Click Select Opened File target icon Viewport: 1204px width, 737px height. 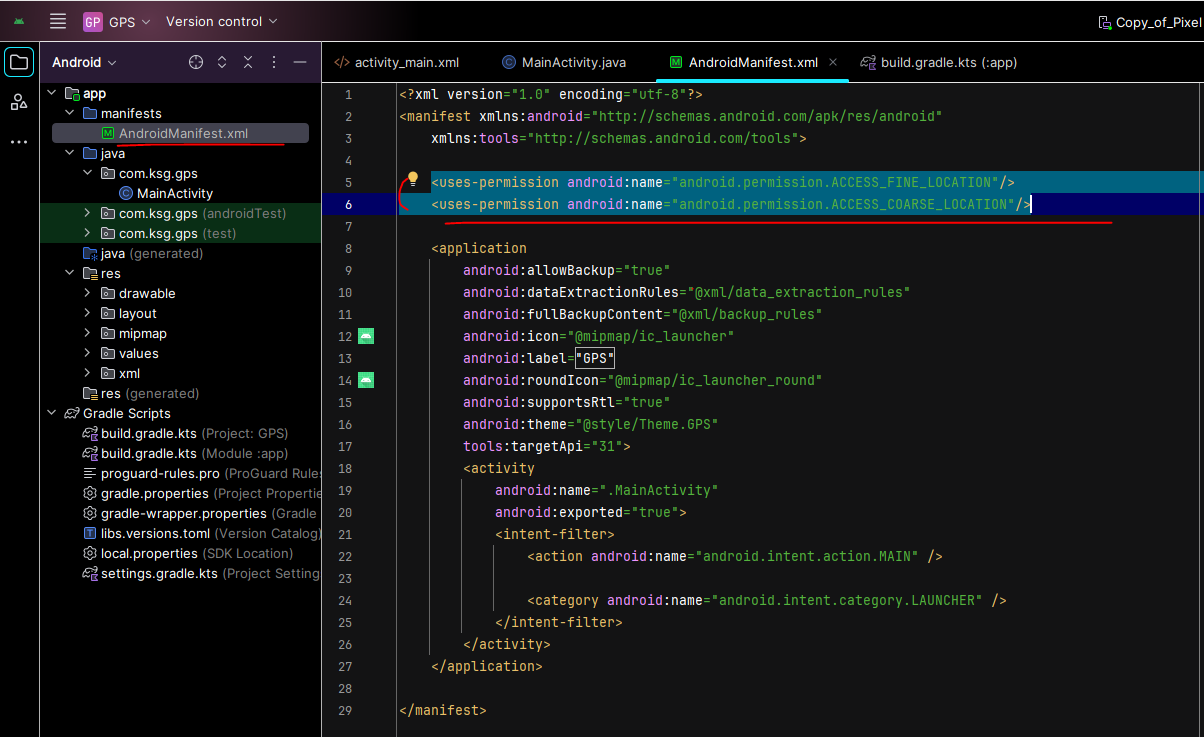(196, 62)
